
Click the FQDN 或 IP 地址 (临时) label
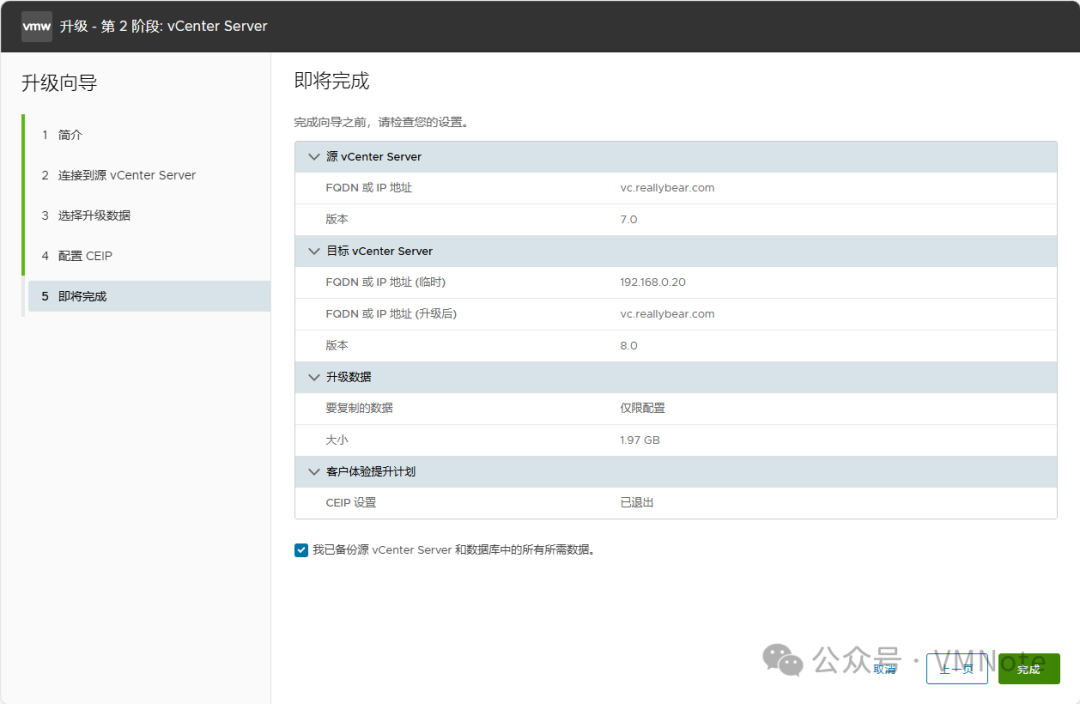coord(385,282)
